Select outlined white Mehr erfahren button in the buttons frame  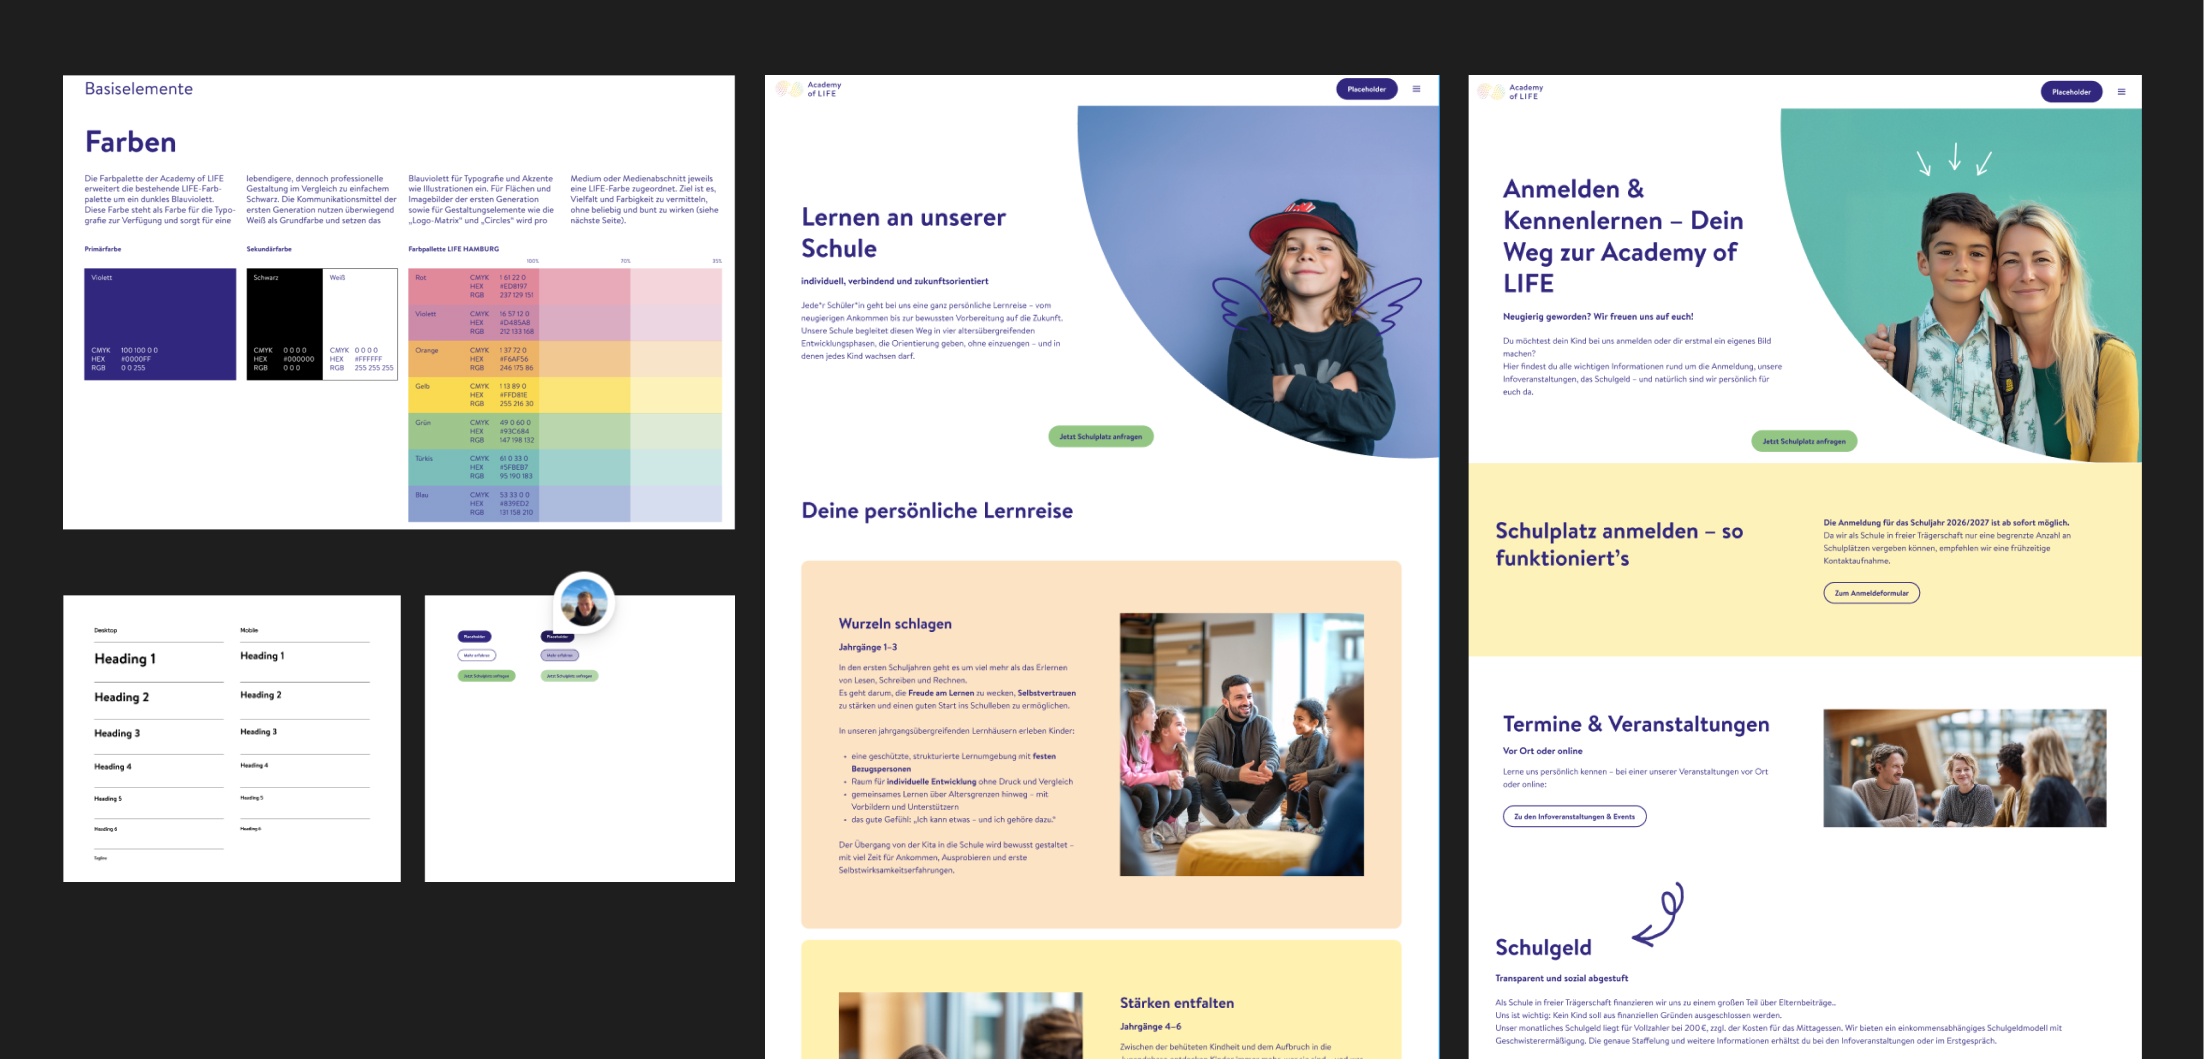[x=477, y=655]
